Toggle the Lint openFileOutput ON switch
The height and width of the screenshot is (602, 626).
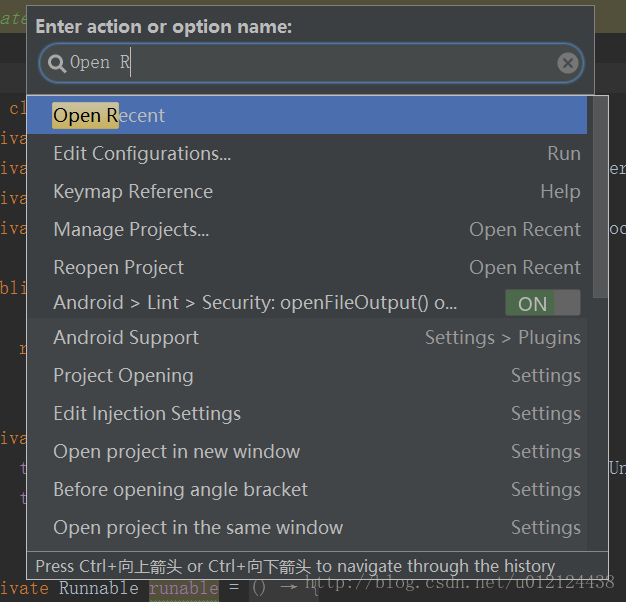(x=543, y=303)
